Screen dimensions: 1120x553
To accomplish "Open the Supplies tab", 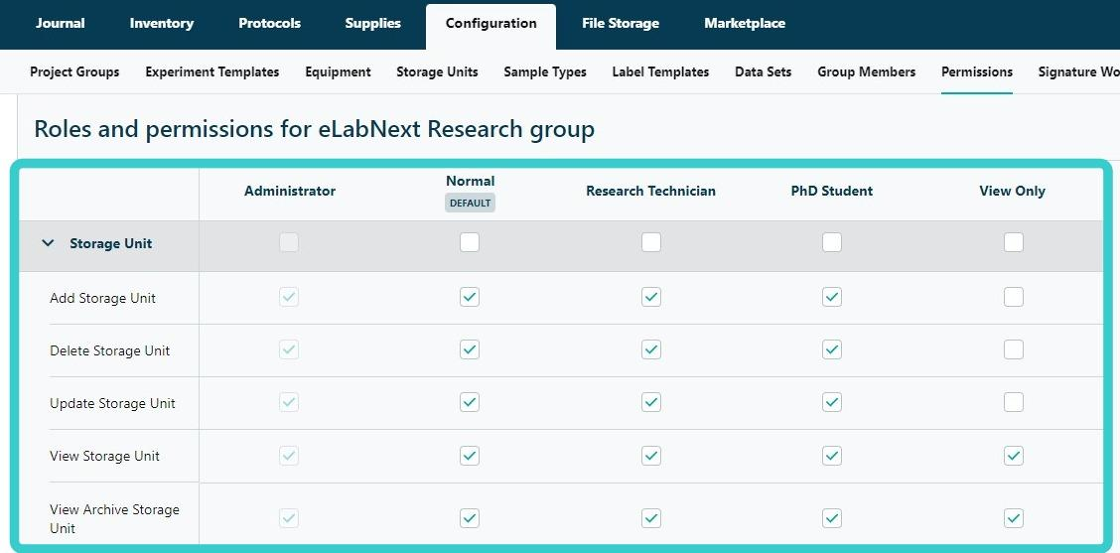I will click(x=373, y=23).
